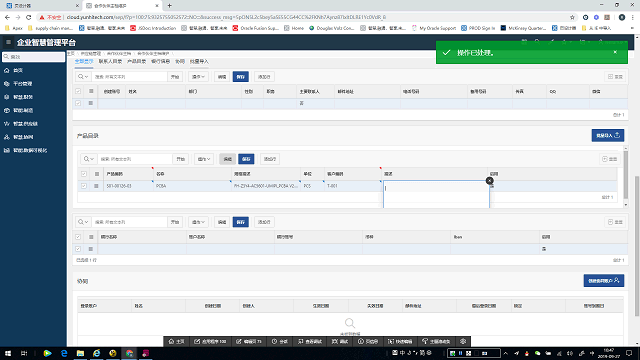The width and height of the screenshot is (640, 360).
Task: Click 重置 reset button in contacts grid
Action: click(616, 77)
